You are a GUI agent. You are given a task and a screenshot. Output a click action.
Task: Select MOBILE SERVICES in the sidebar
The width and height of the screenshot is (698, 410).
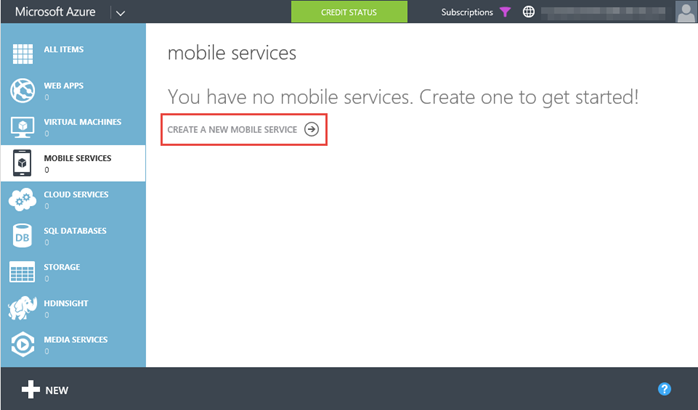(73, 163)
